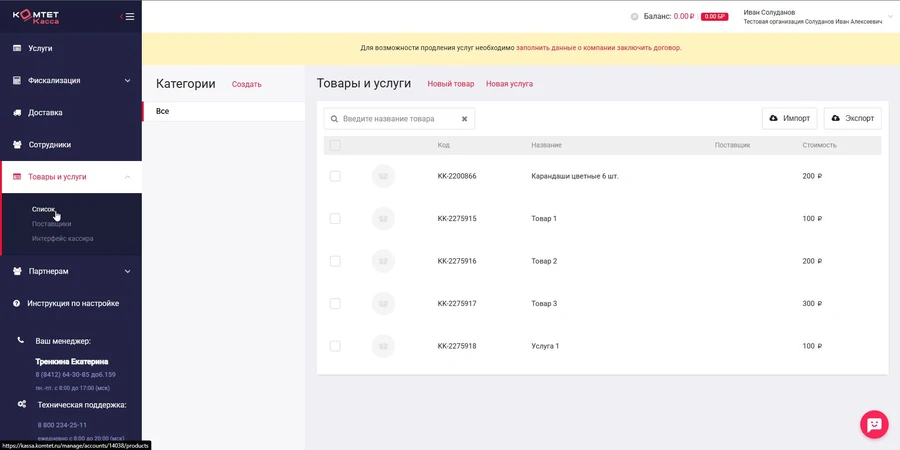
Task: Open the user account dropdown
Action: click(x=889, y=17)
